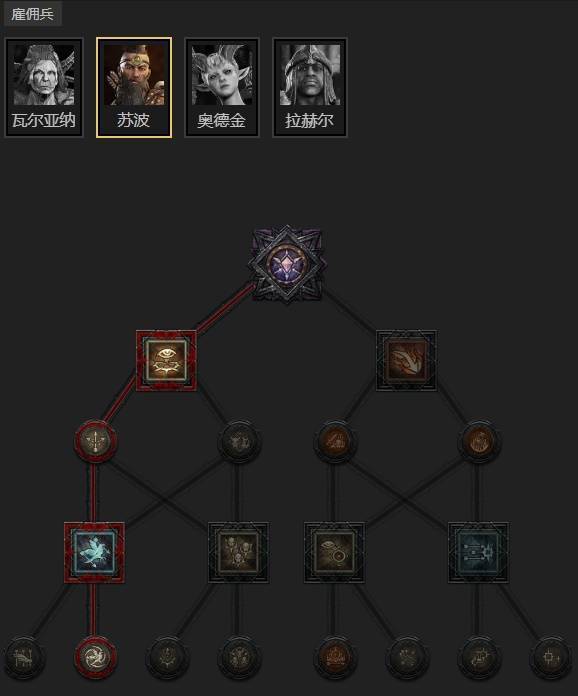Click the teal arrows skill node
This screenshot has height=696, width=578.
tap(479, 552)
